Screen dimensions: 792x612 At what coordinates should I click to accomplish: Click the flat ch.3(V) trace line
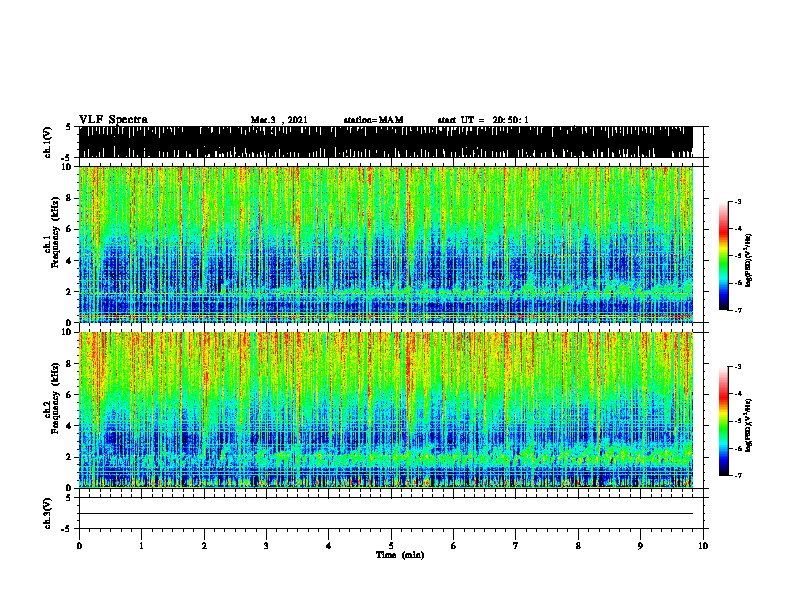pyautogui.click(x=386, y=514)
